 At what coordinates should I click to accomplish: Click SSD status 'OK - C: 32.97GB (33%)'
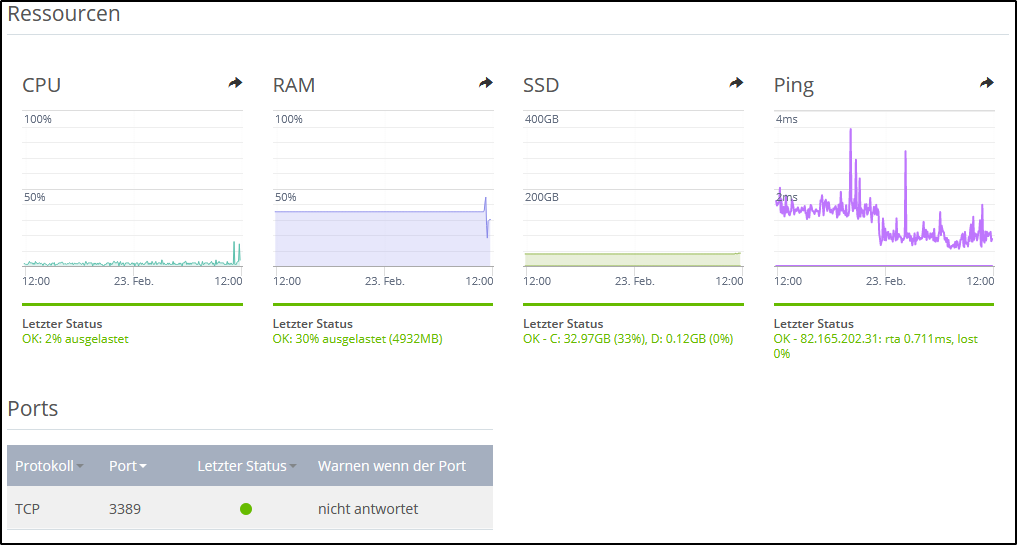pos(628,339)
